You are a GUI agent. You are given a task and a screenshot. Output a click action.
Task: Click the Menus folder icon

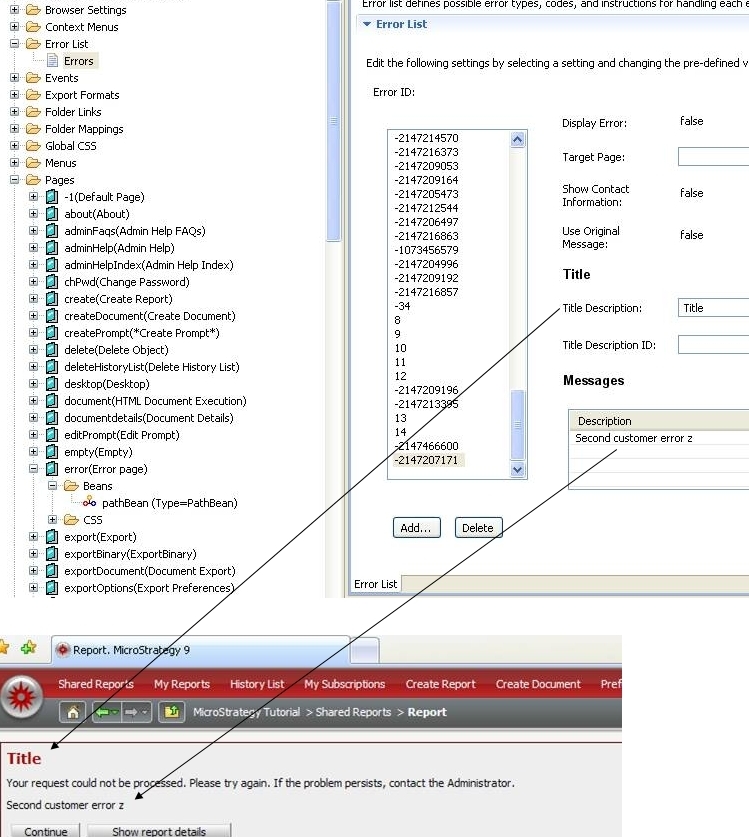(33, 163)
